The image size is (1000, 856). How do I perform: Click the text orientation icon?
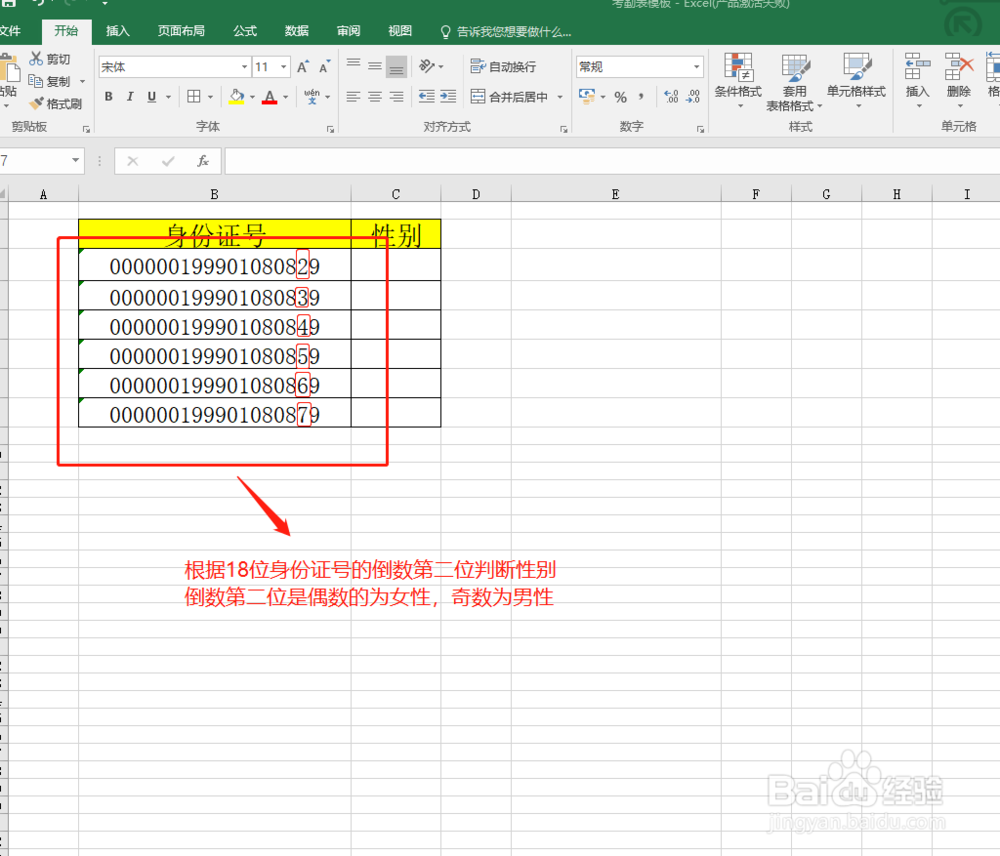(427, 66)
